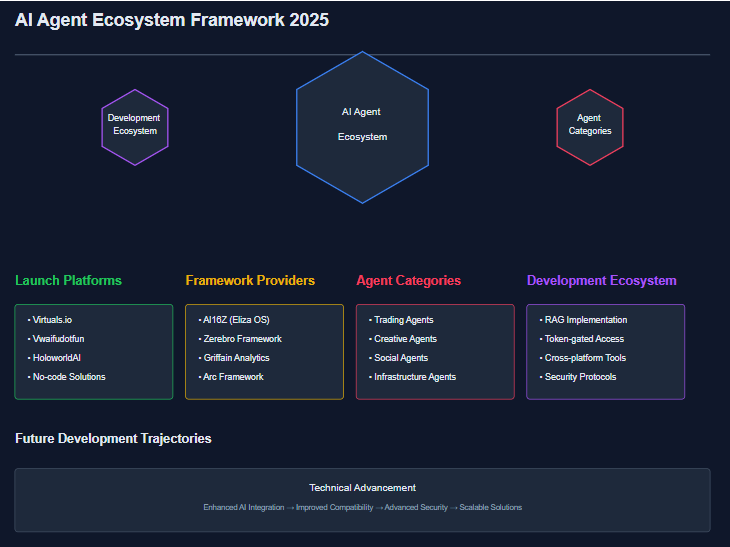Image resolution: width=730 pixels, height=547 pixels.
Task: Select the Trading Agents item
Action: point(401,320)
